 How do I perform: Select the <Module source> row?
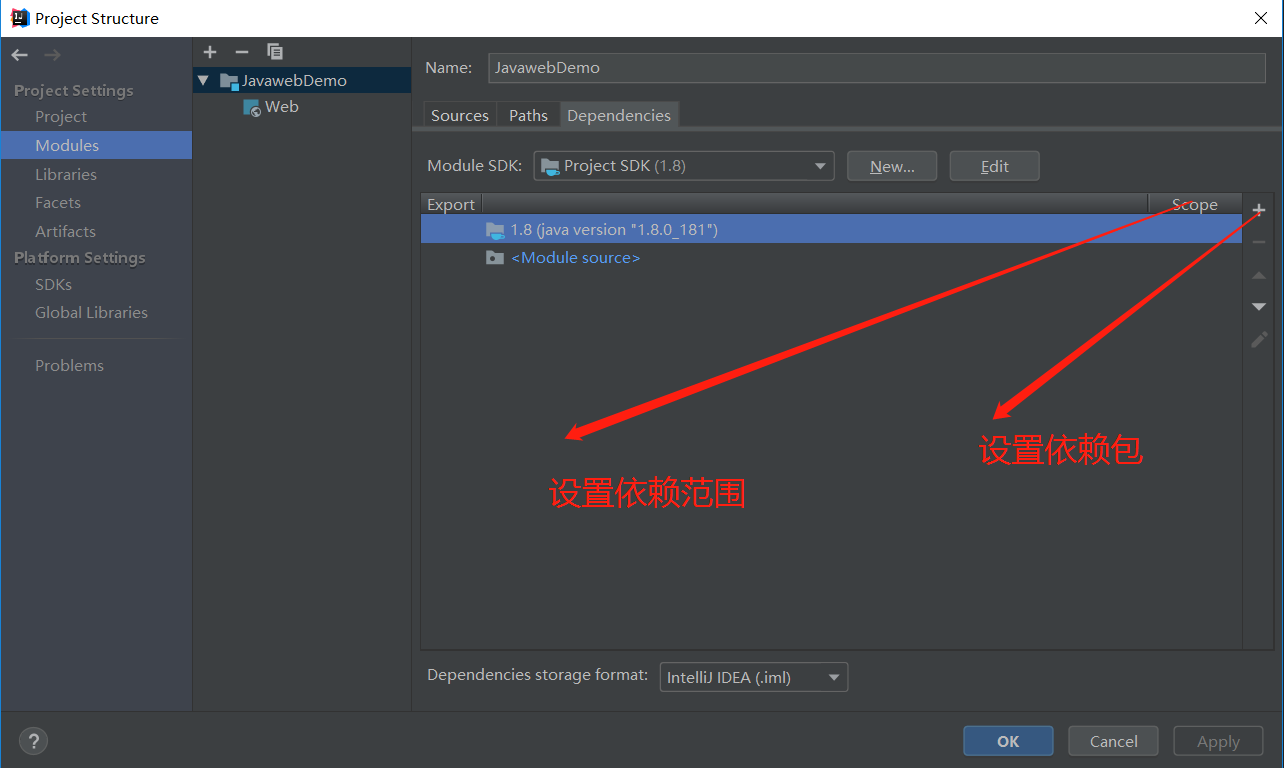(x=831, y=258)
